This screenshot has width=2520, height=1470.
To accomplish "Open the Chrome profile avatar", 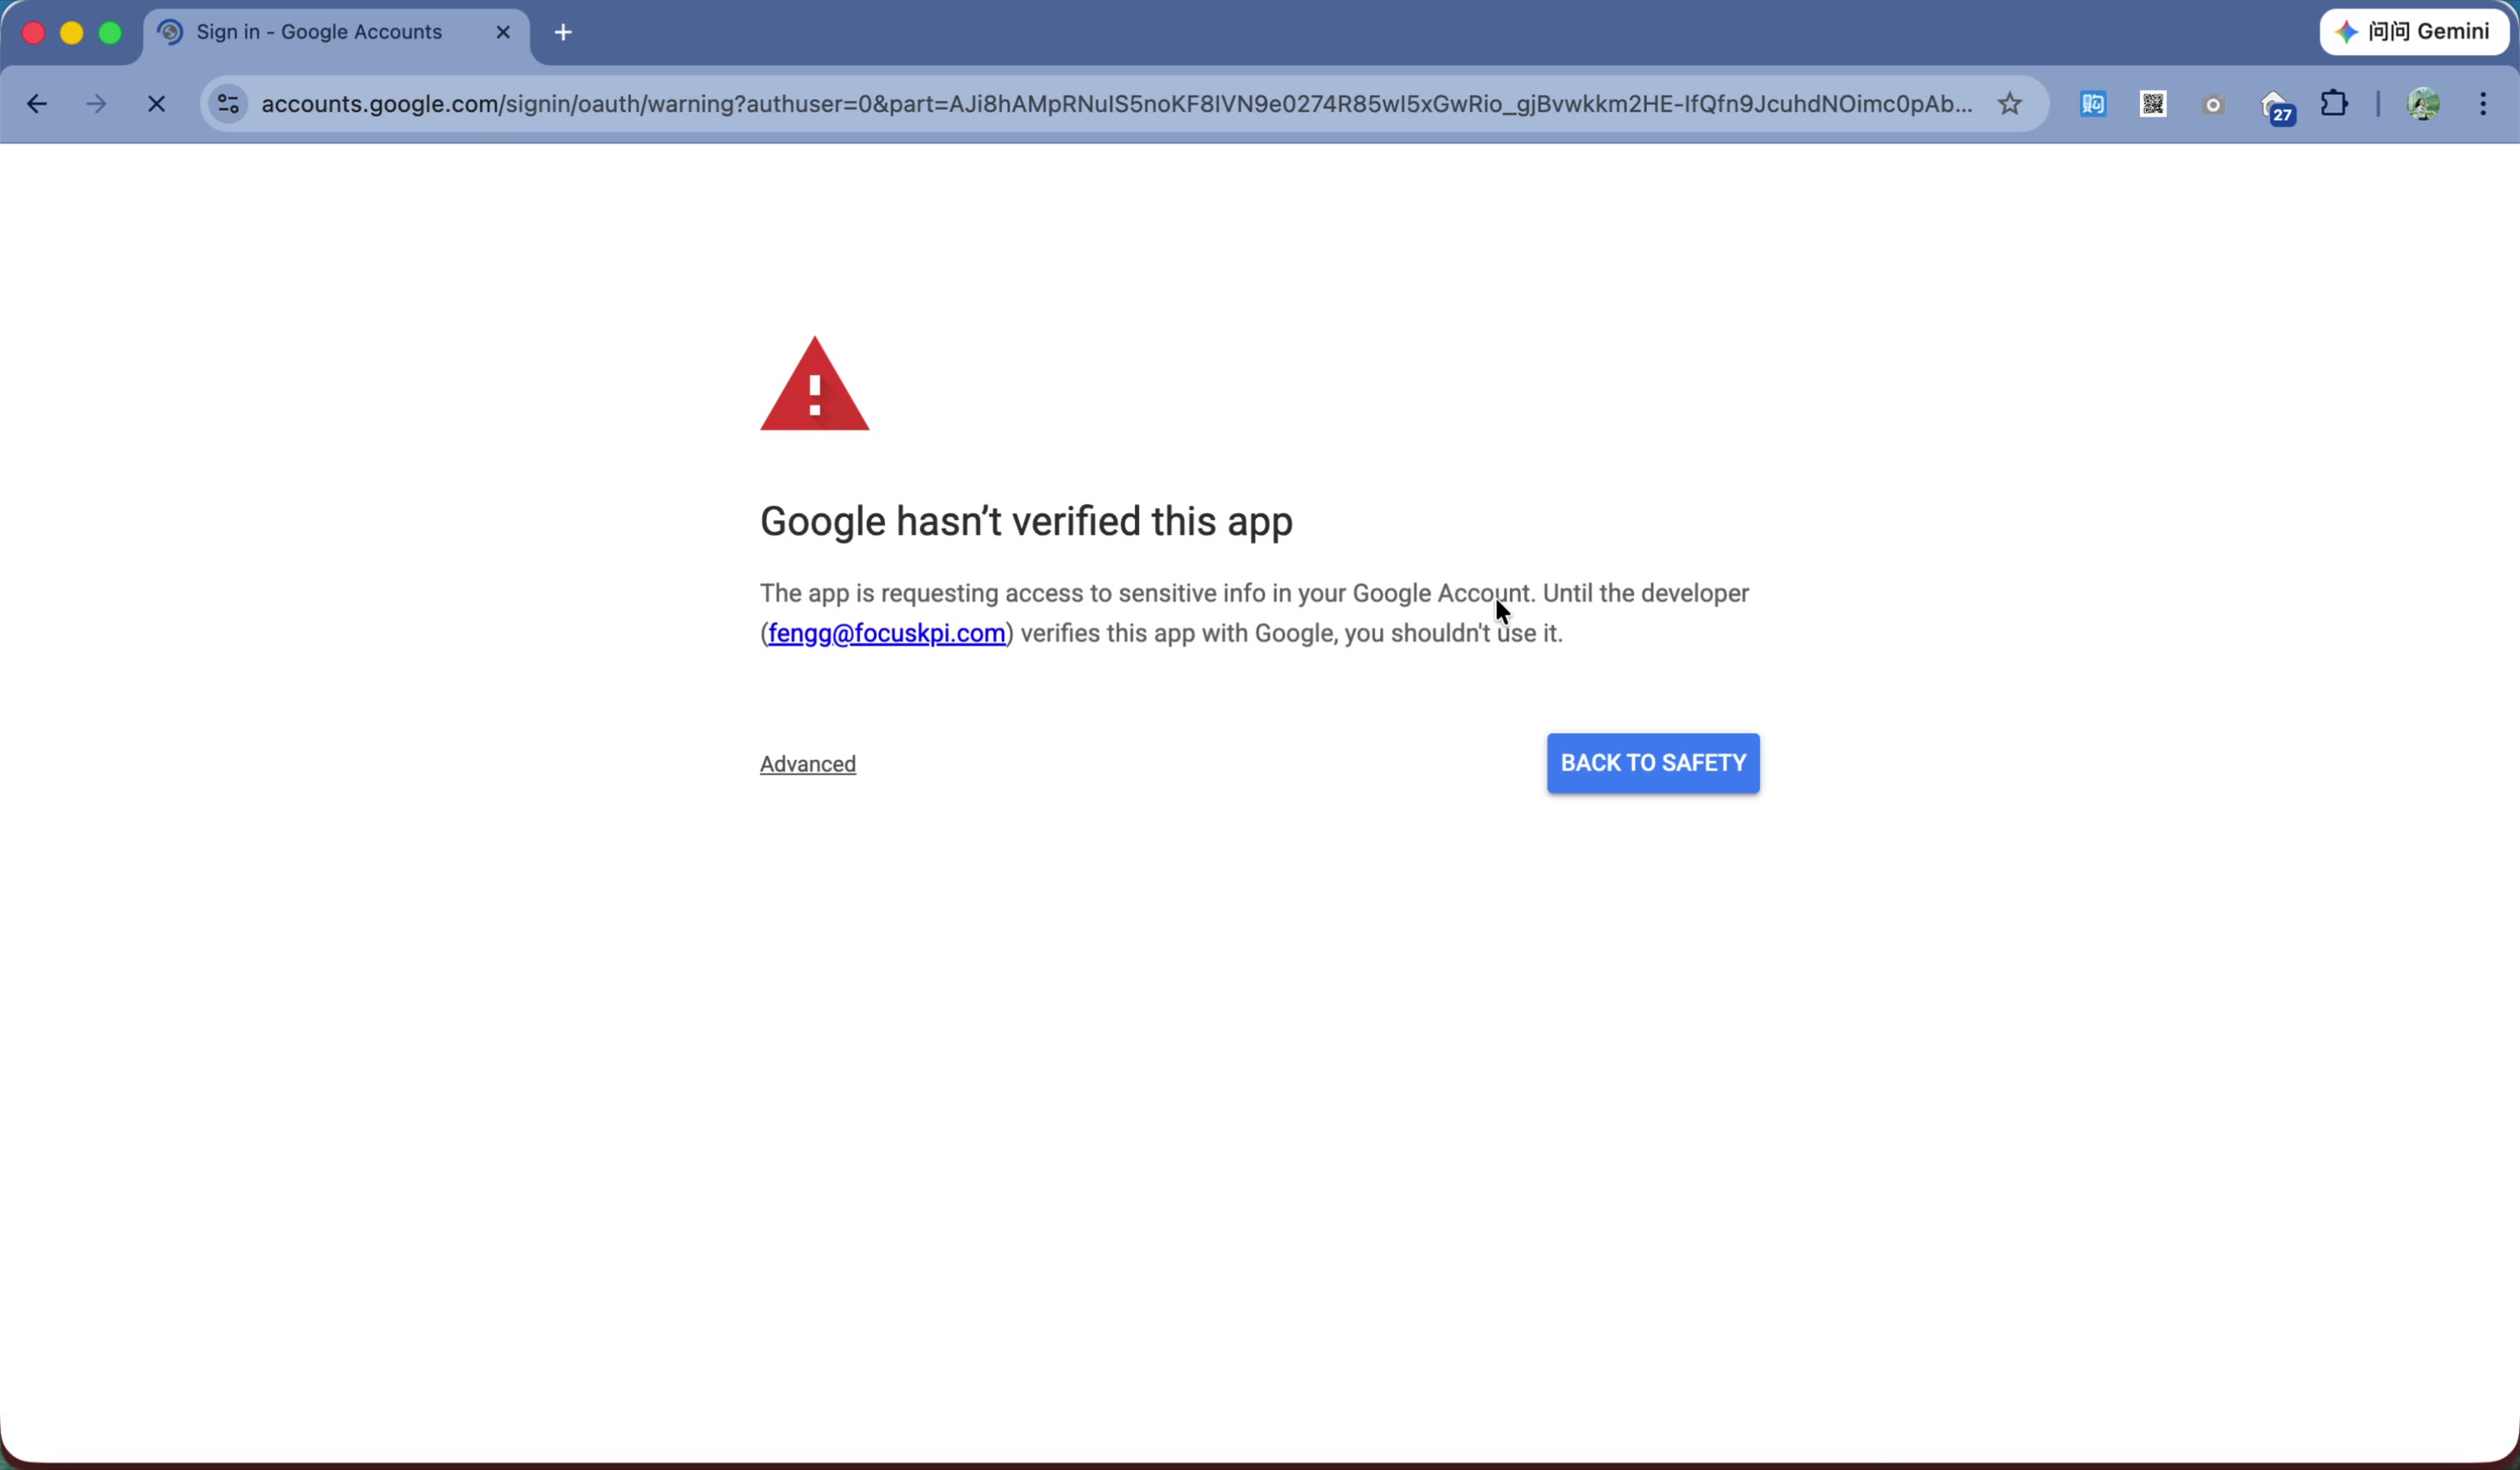I will point(2424,104).
